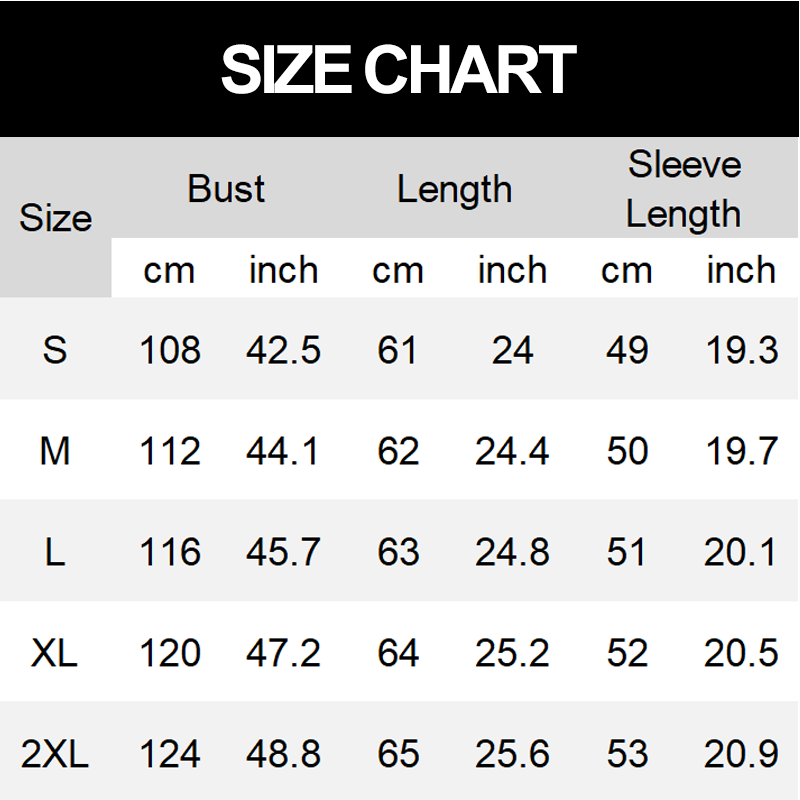Click bust inch value 44.1
The height and width of the screenshot is (800, 800).
283,451
